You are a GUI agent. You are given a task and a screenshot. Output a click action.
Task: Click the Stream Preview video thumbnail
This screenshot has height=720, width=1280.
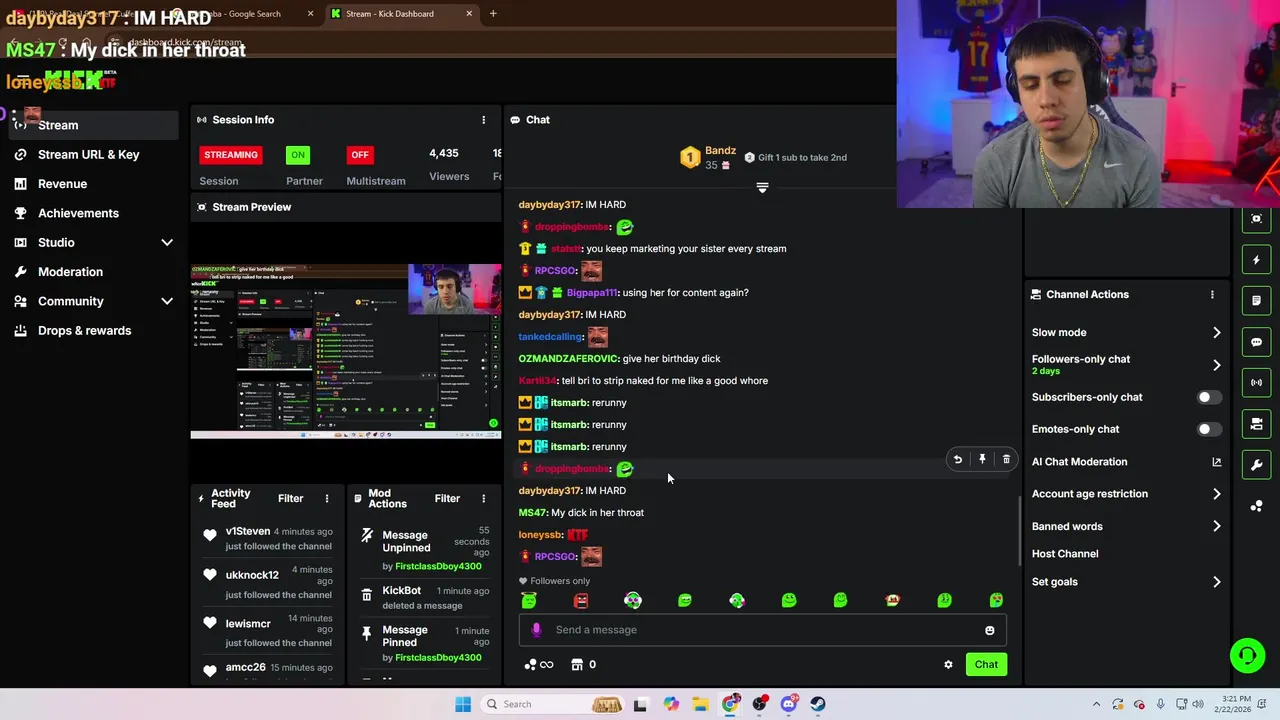[x=346, y=351]
